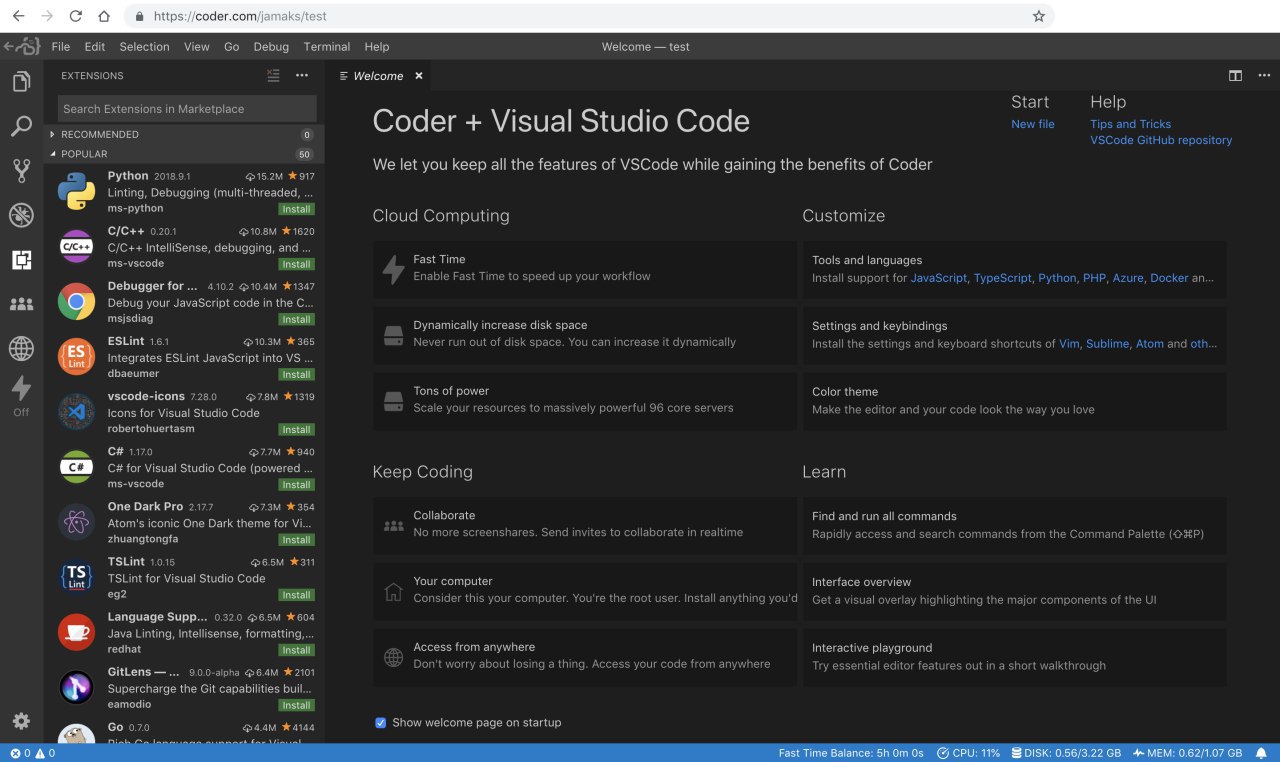This screenshot has width=1280, height=762.
Task: Bookmark page with the star icon
Action: [1038, 16]
